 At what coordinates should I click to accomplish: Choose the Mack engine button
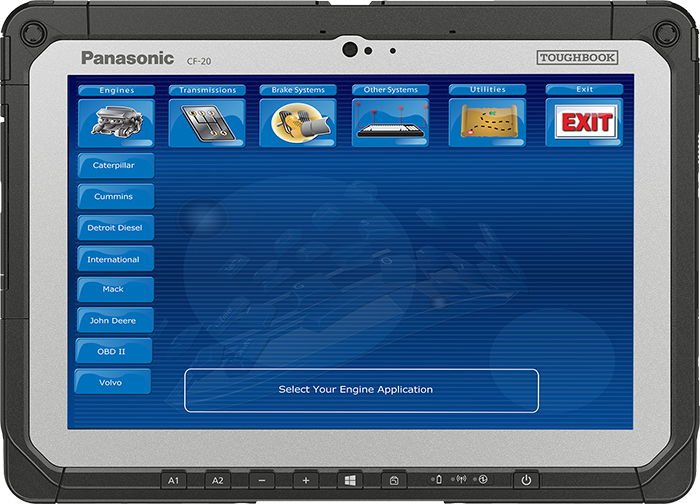(115, 290)
